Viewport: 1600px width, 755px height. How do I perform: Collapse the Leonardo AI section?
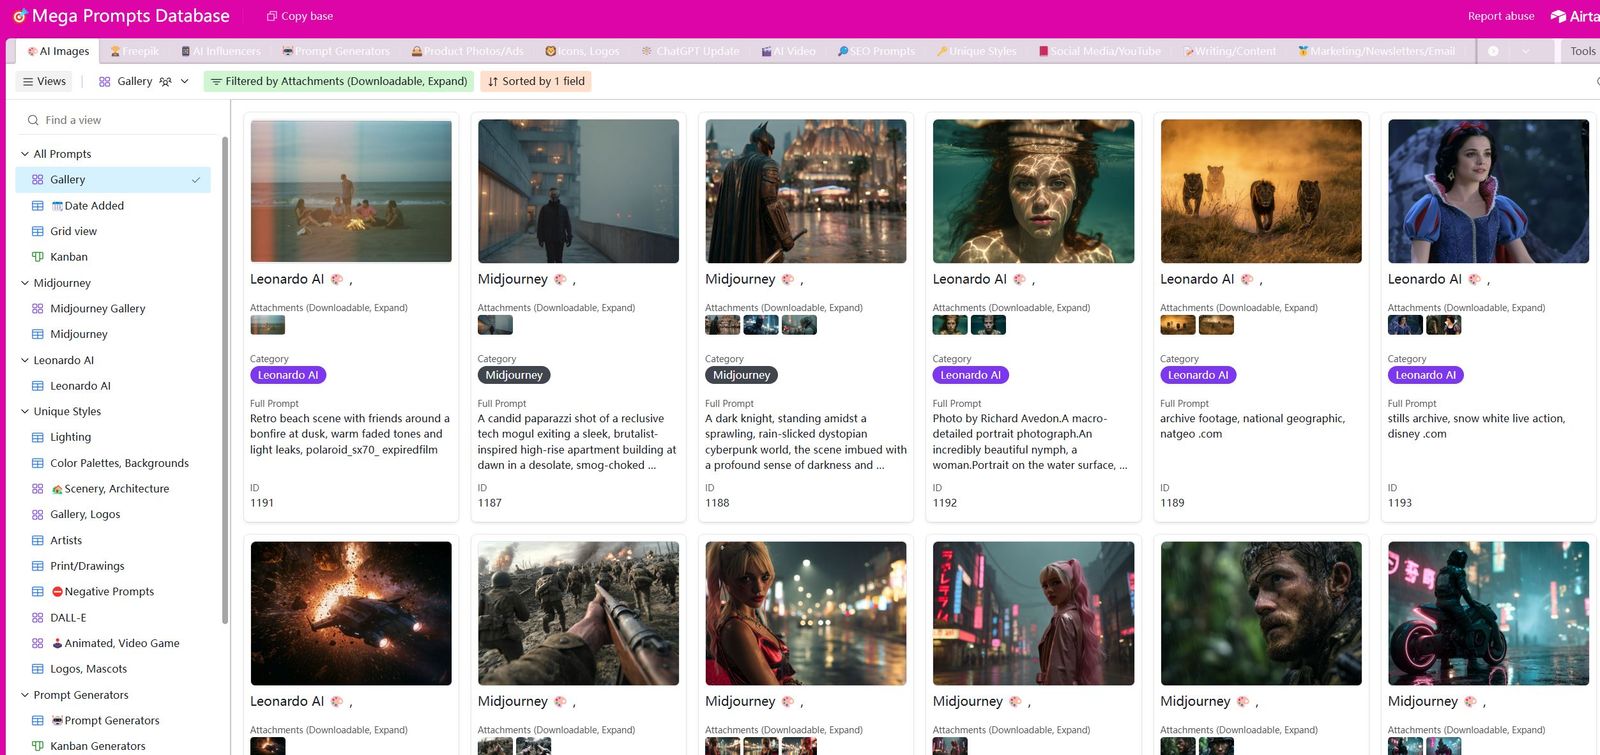tap(25, 360)
